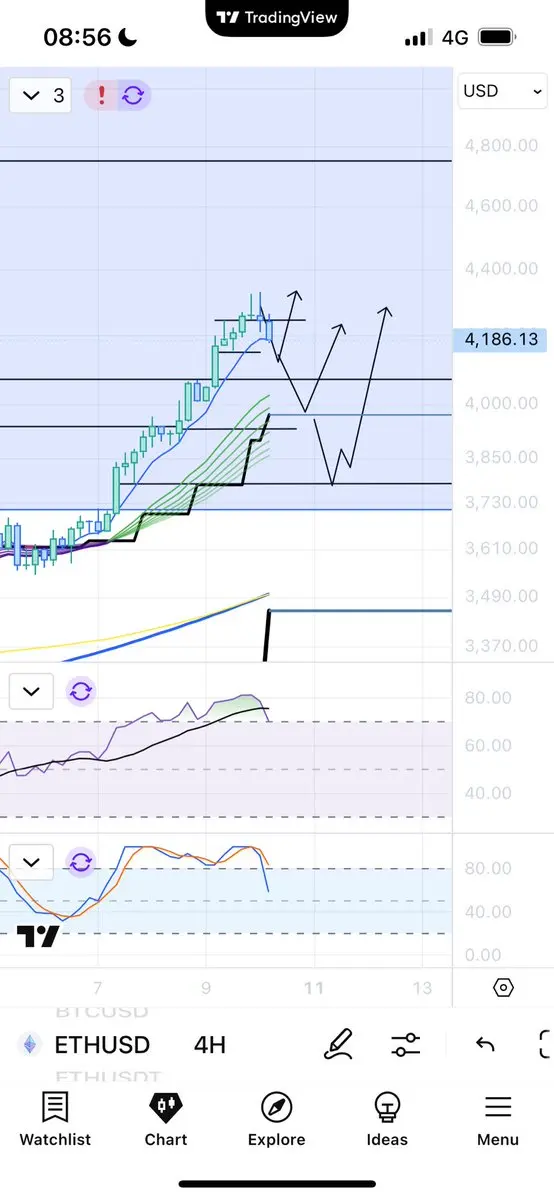Open the drawing tools pencil icon
Viewport: 554px width, 1199px height.
(x=337, y=1045)
